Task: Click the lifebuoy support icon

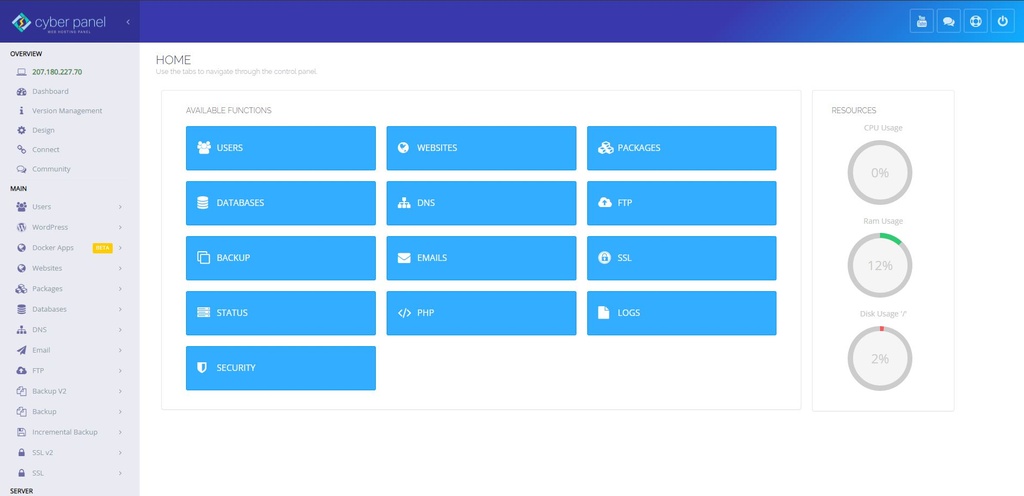Action: [976, 21]
